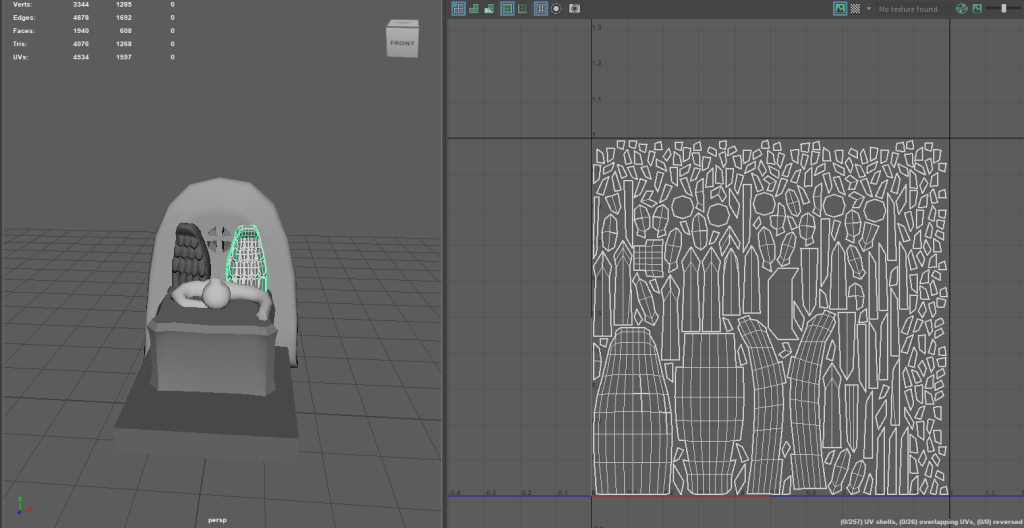Click the display image icon

click(x=840, y=8)
